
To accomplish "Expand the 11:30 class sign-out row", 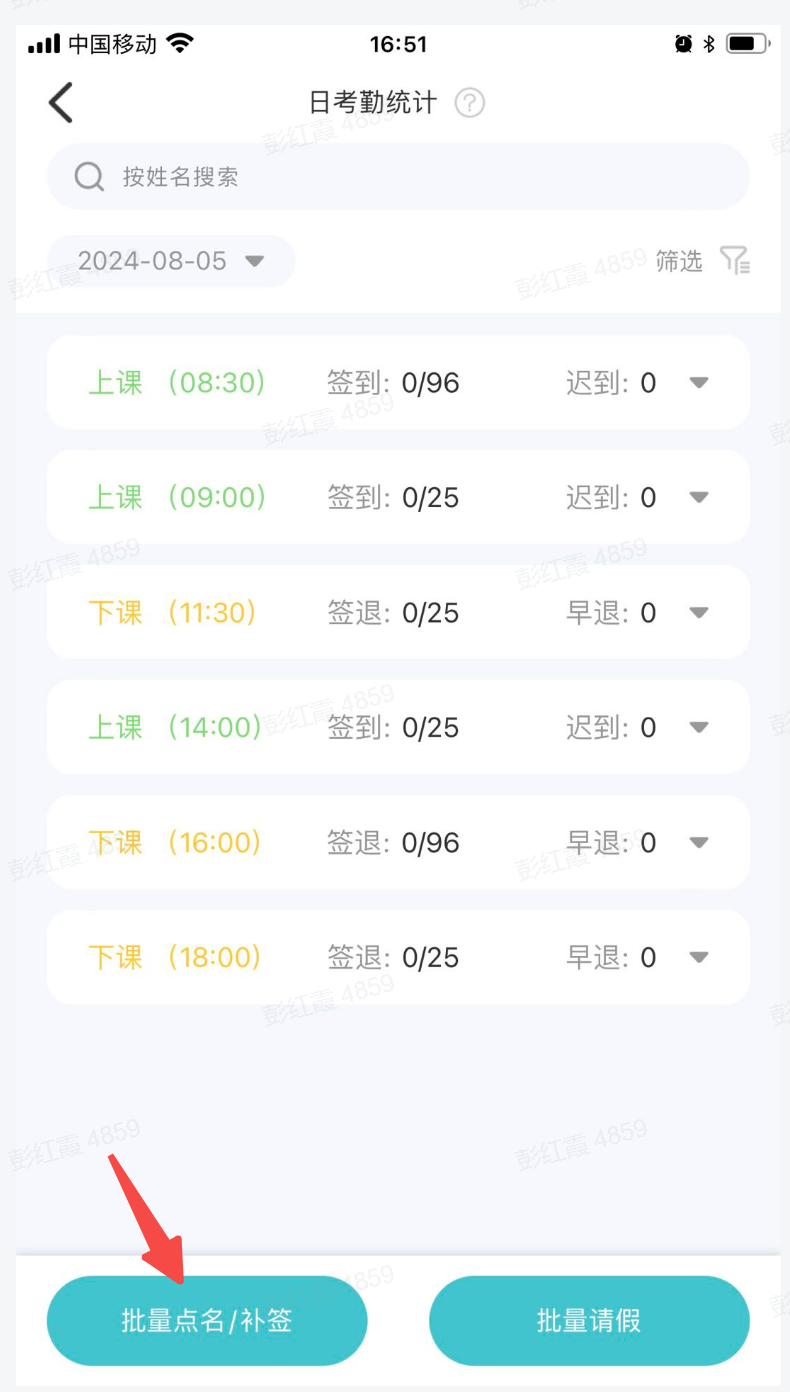I will click(699, 612).
